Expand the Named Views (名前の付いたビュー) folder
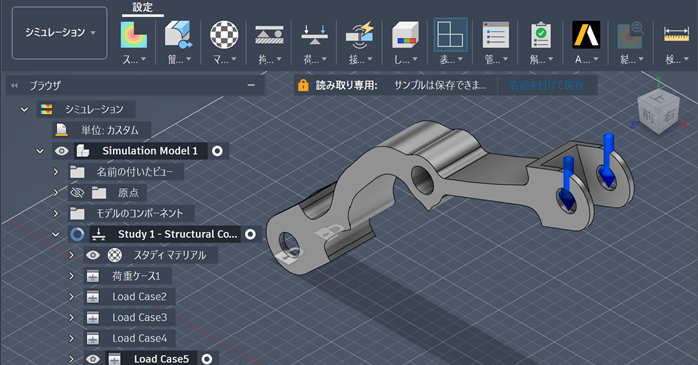This screenshot has height=365, width=698. click(56, 172)
